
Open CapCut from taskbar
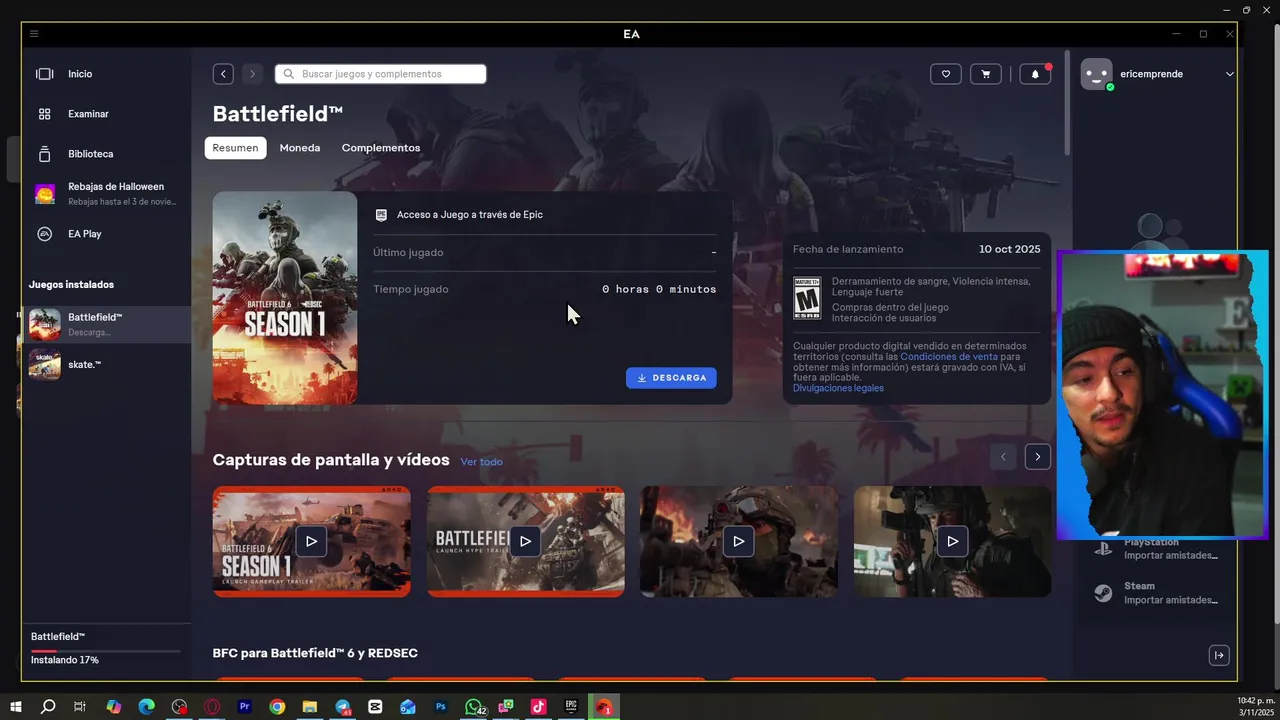coord(375,707)
